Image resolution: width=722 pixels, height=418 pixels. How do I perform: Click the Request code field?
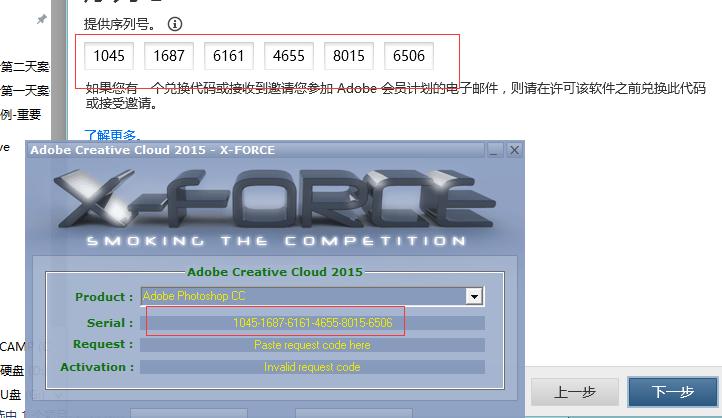coord(313,345)
